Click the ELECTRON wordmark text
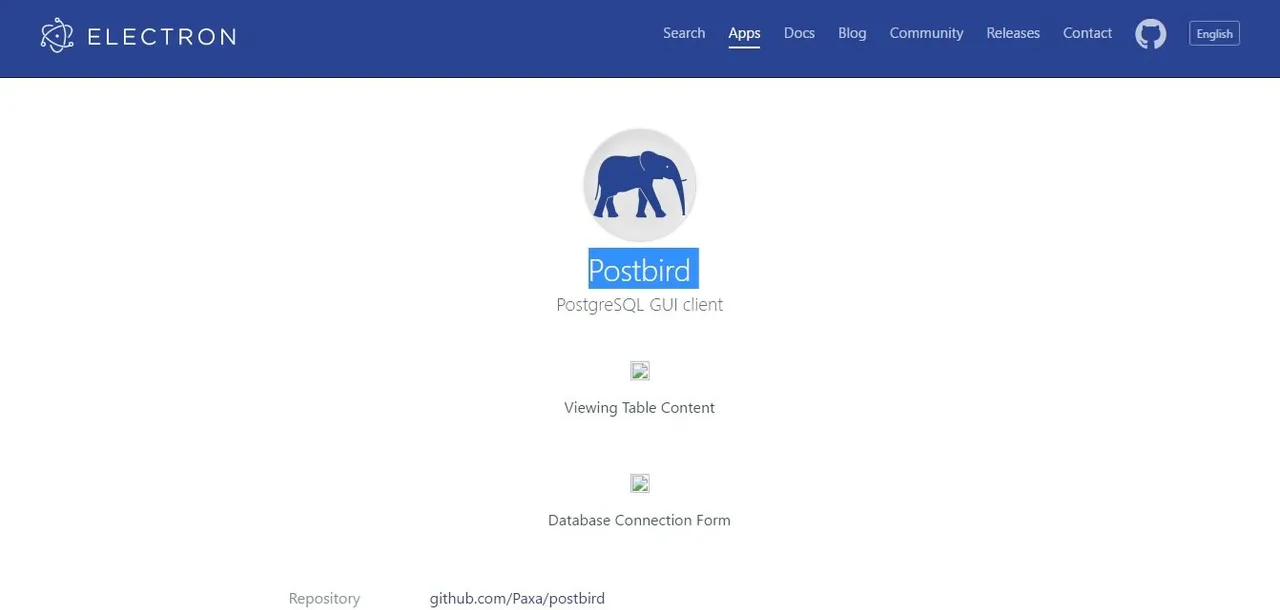This screenshot has width=1280, height=610. click(162, 37)
